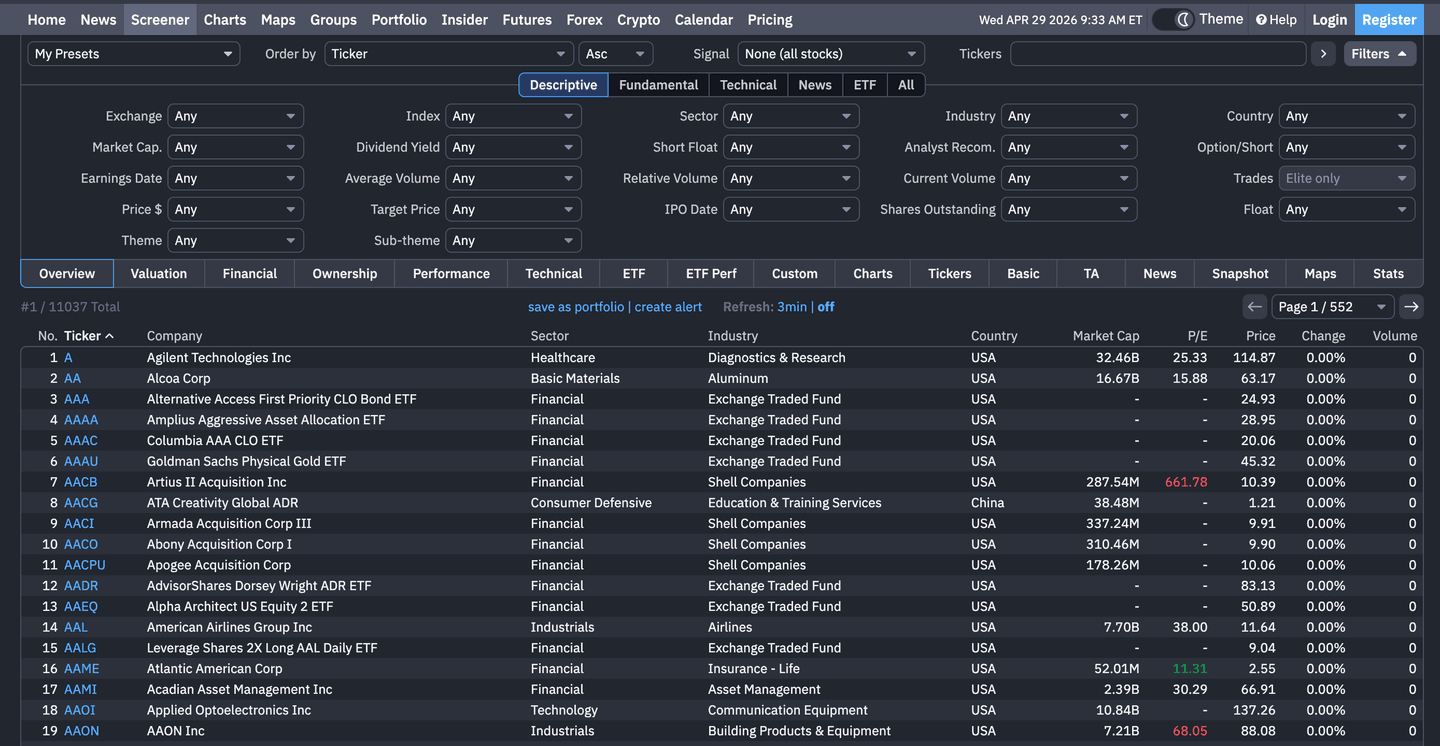Open Portfolio in the top navigation
This screenshot has width=1440, height=746.
pos(399,19)
